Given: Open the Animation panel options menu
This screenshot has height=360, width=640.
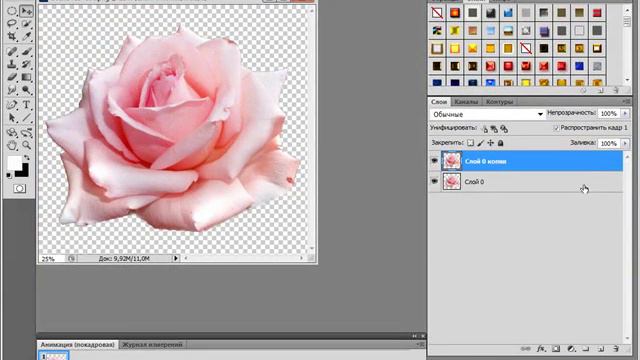Looking at the screenshot, I should 420,344.
